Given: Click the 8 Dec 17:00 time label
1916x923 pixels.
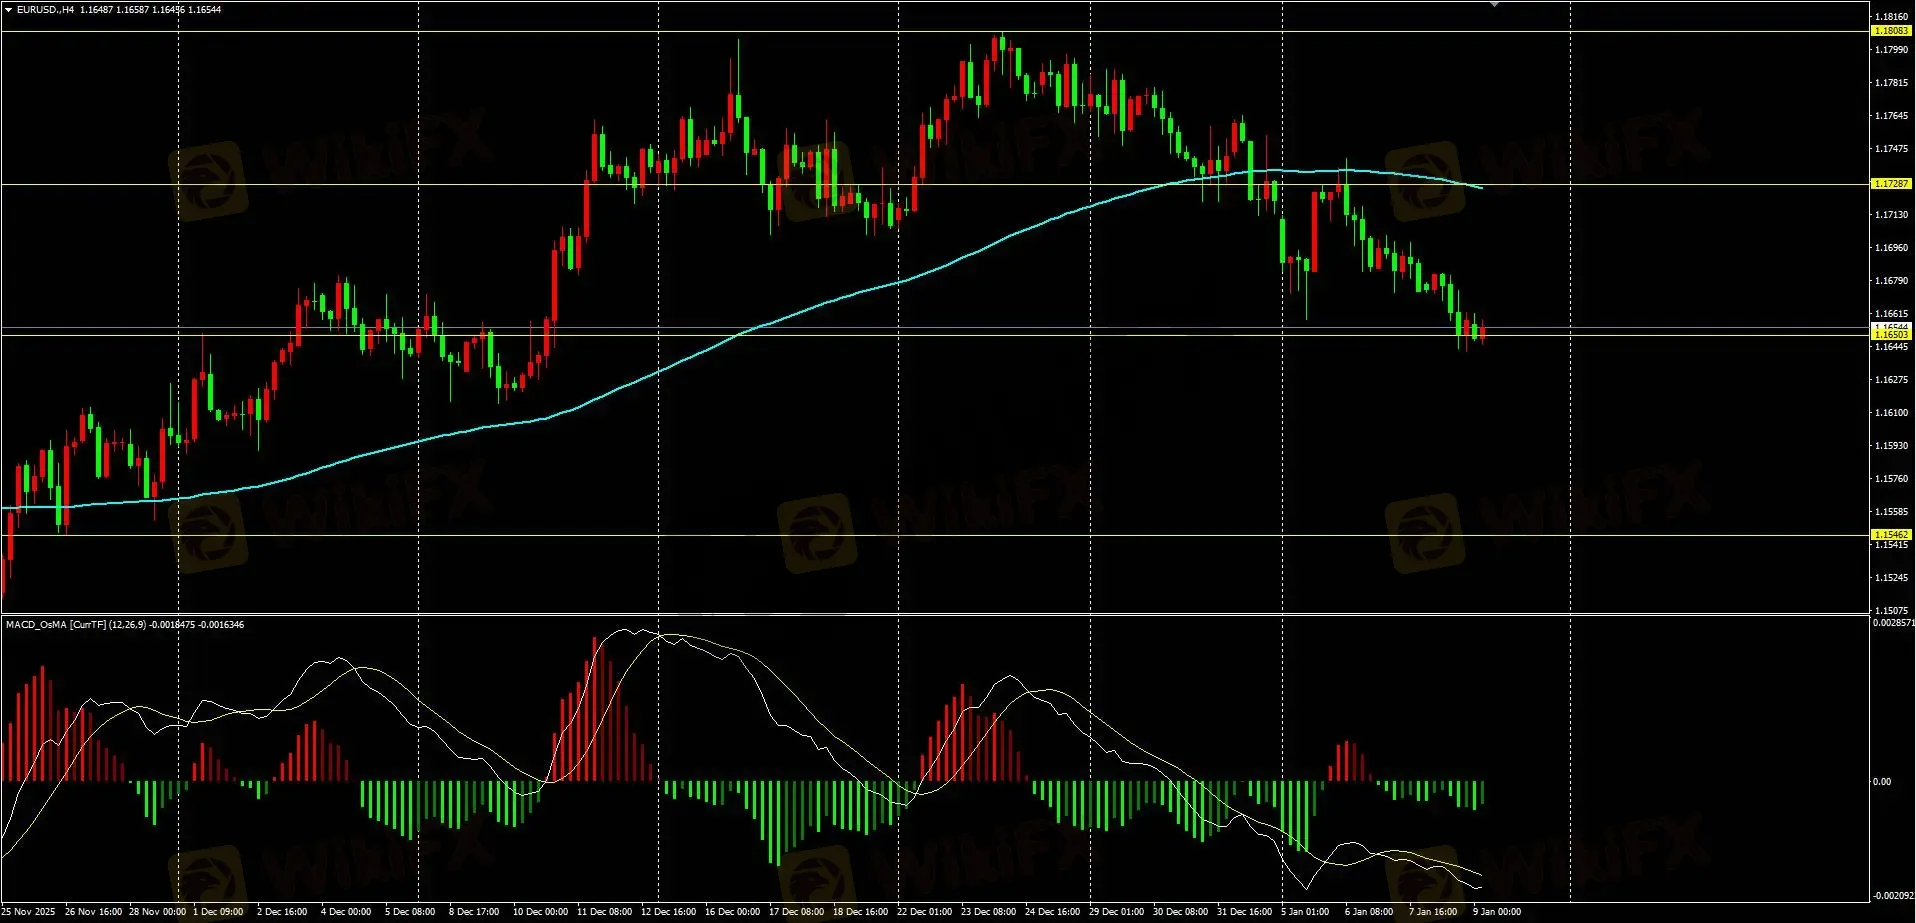Looking at the screenshot, I should click(x=474, y=912).
